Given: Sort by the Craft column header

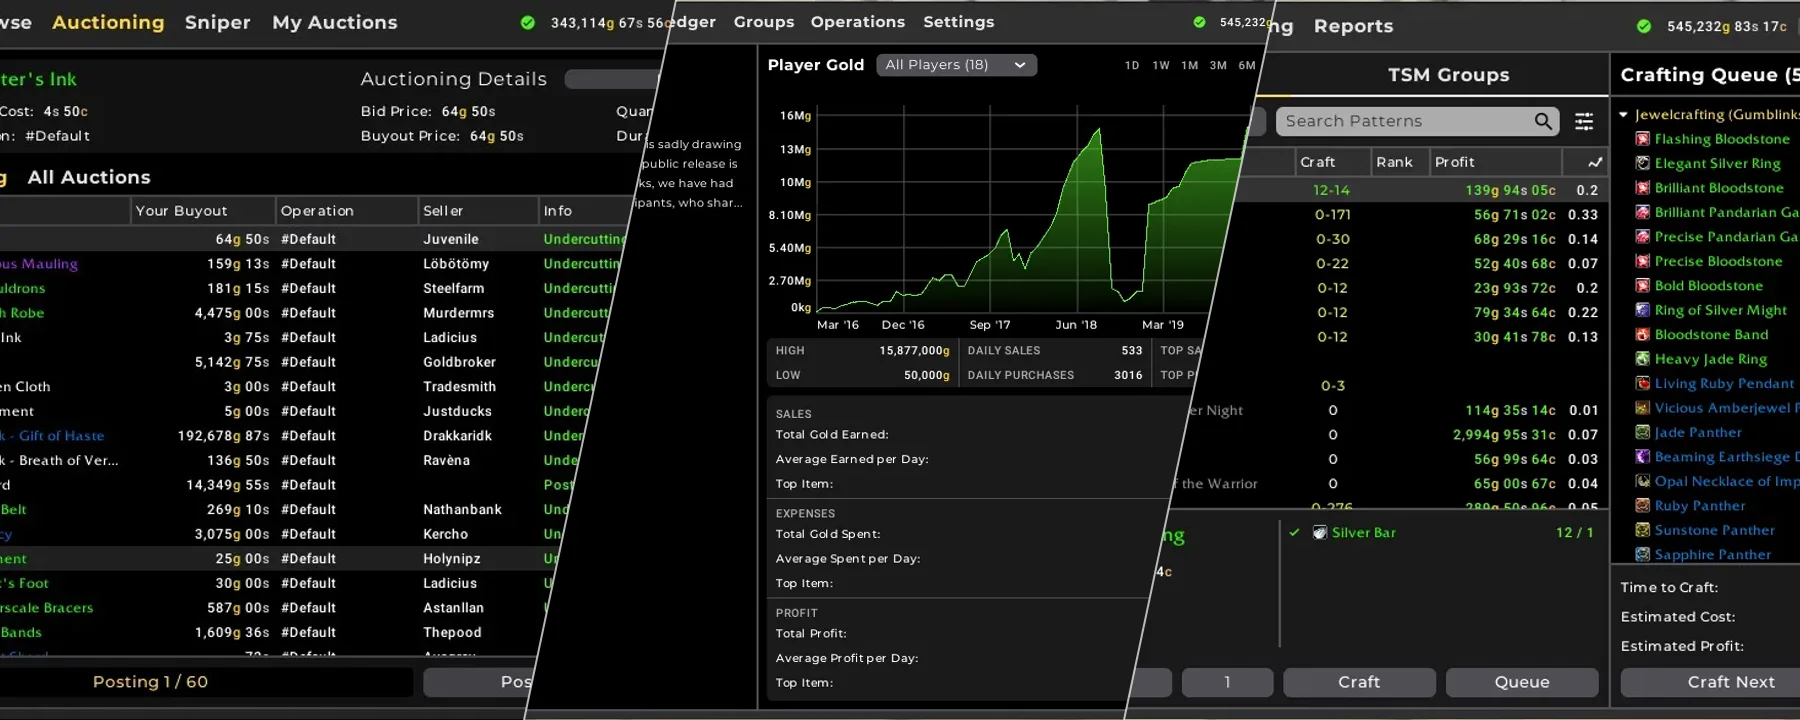Looking at the screenshot, I should (x=1332, y=162).
